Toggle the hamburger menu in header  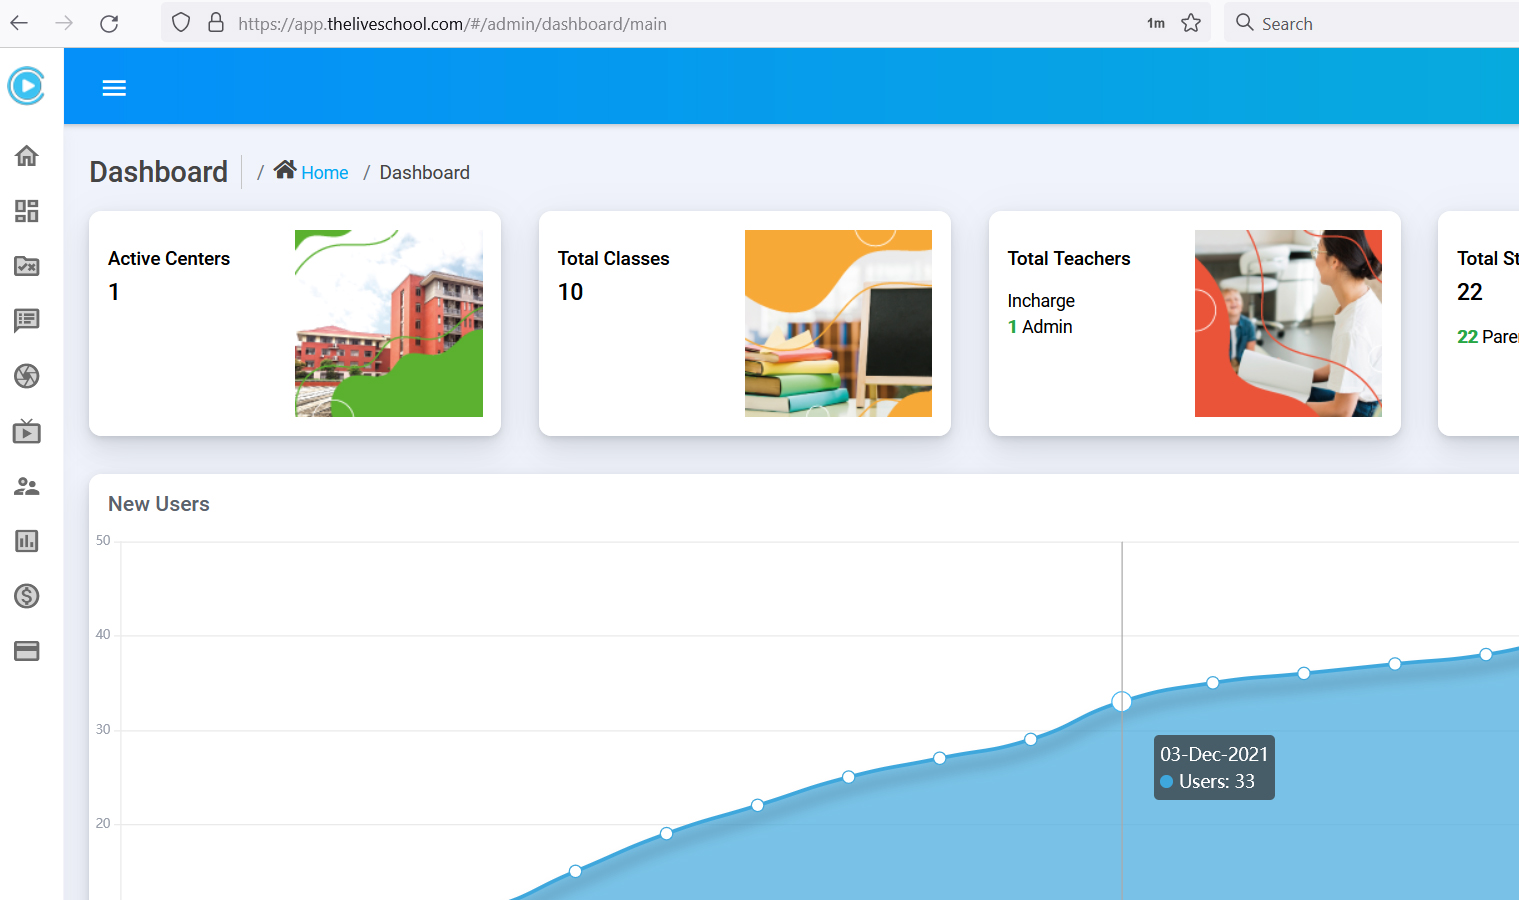pyautogui.click(x=114, y=88)
